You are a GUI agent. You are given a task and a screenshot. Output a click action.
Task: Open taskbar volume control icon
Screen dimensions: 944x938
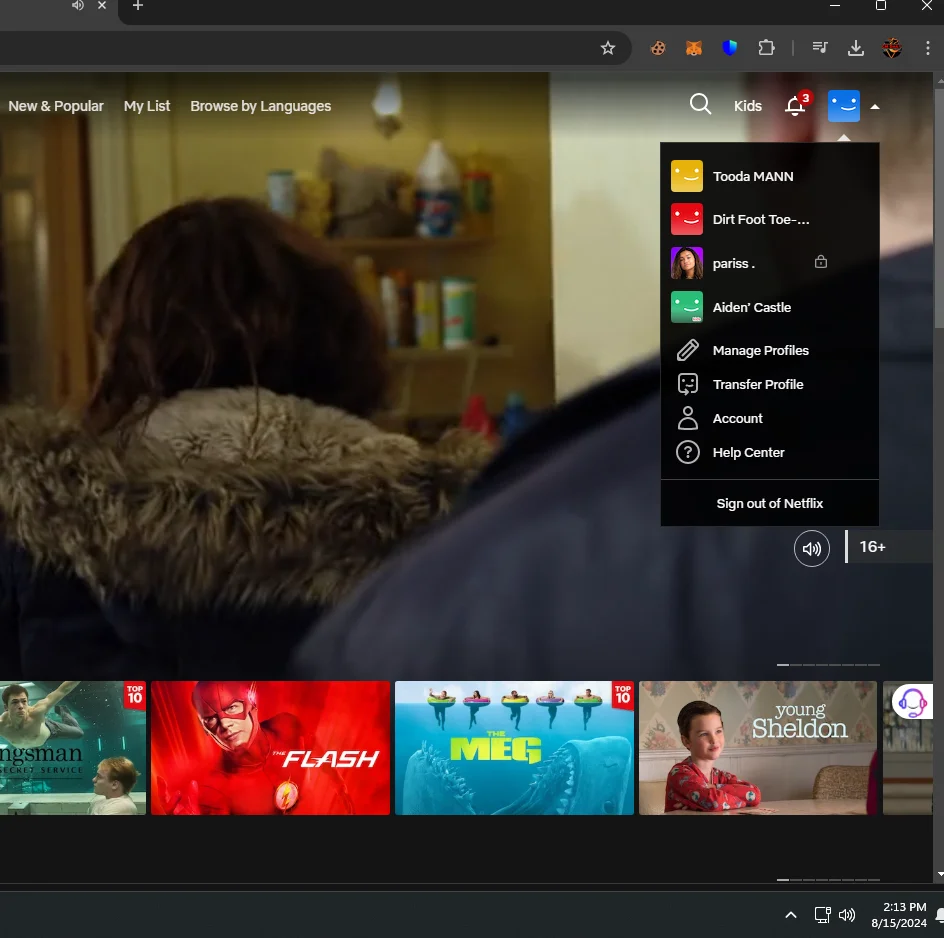click(846, 915)
